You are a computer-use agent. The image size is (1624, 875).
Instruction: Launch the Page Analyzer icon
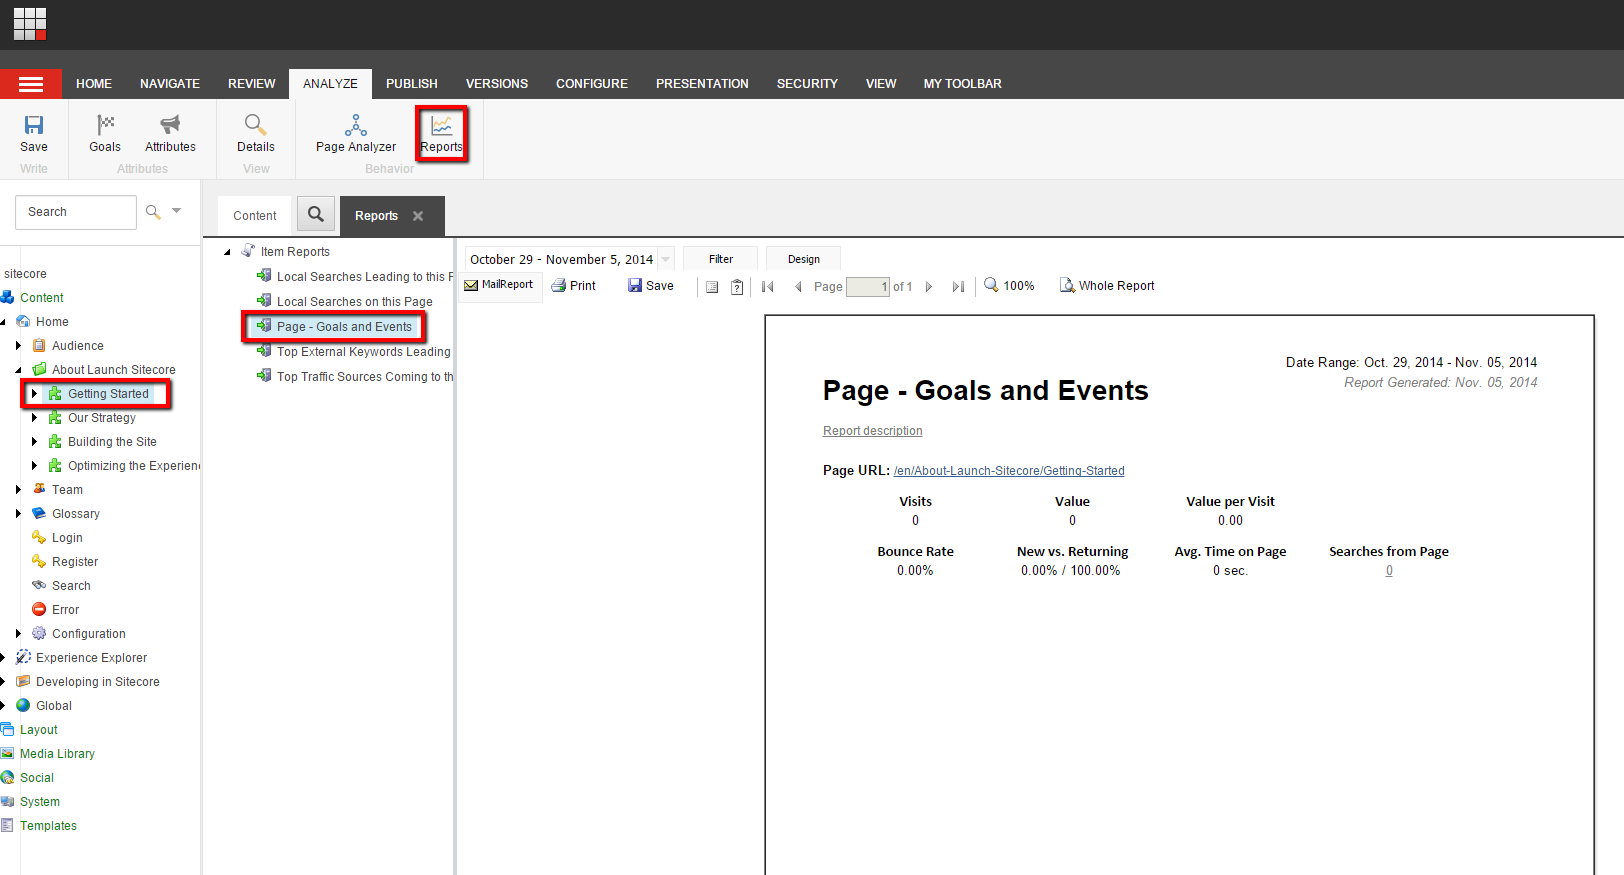click(x=356, y=125)
